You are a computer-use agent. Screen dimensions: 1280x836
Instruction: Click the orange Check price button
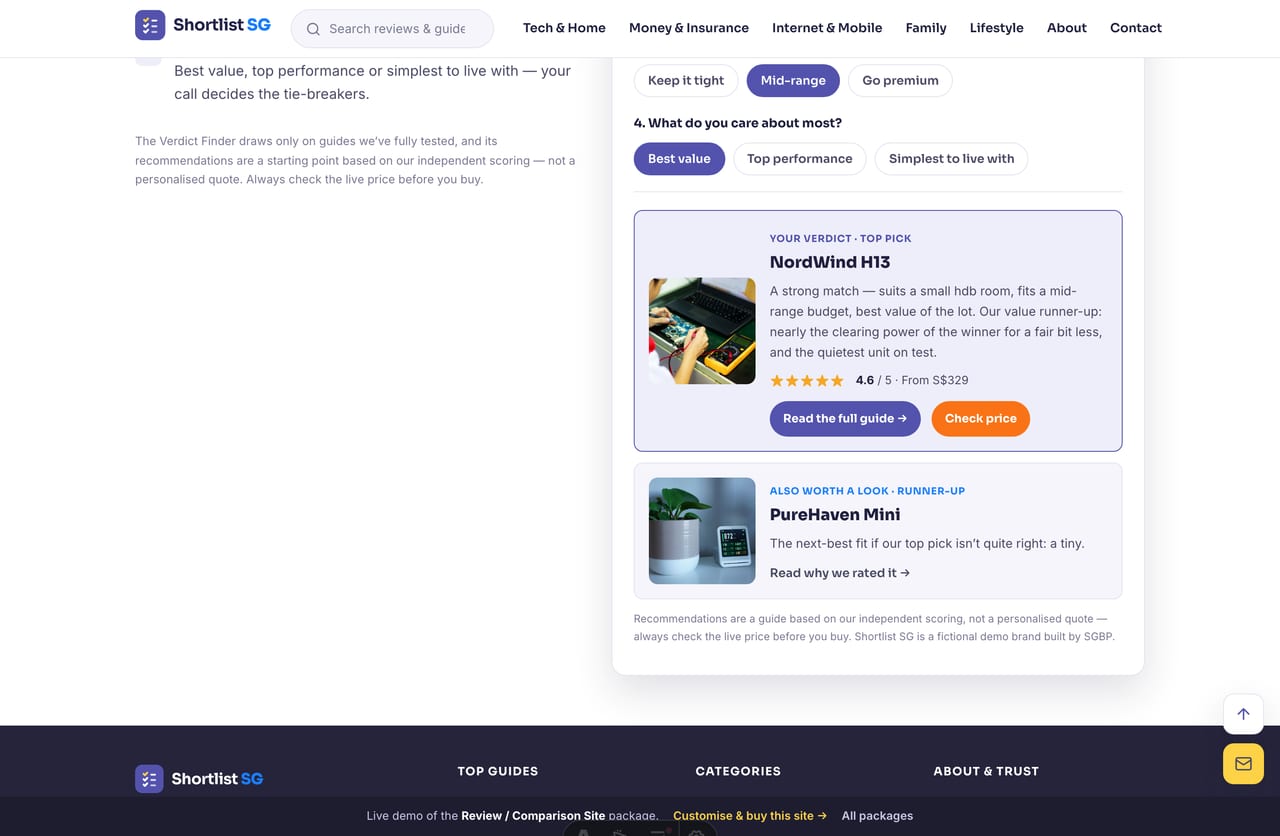click(x=980, y=419)
